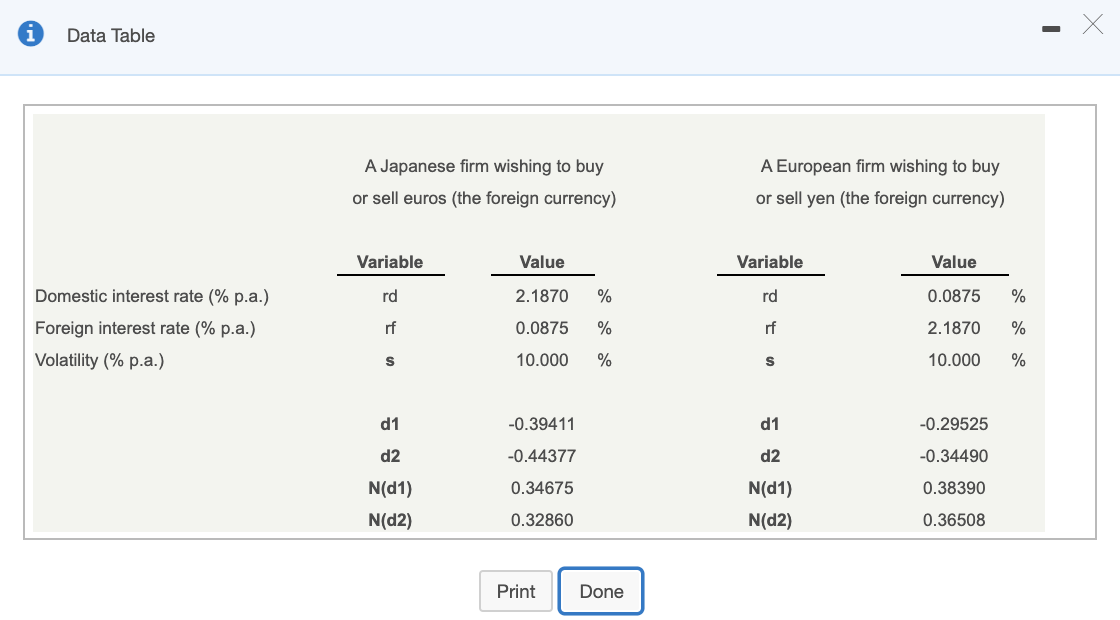The width and height of the screenshot is (1120, 620).
Task: Click the Value column header for European firm
Action: tap(953, 262)
